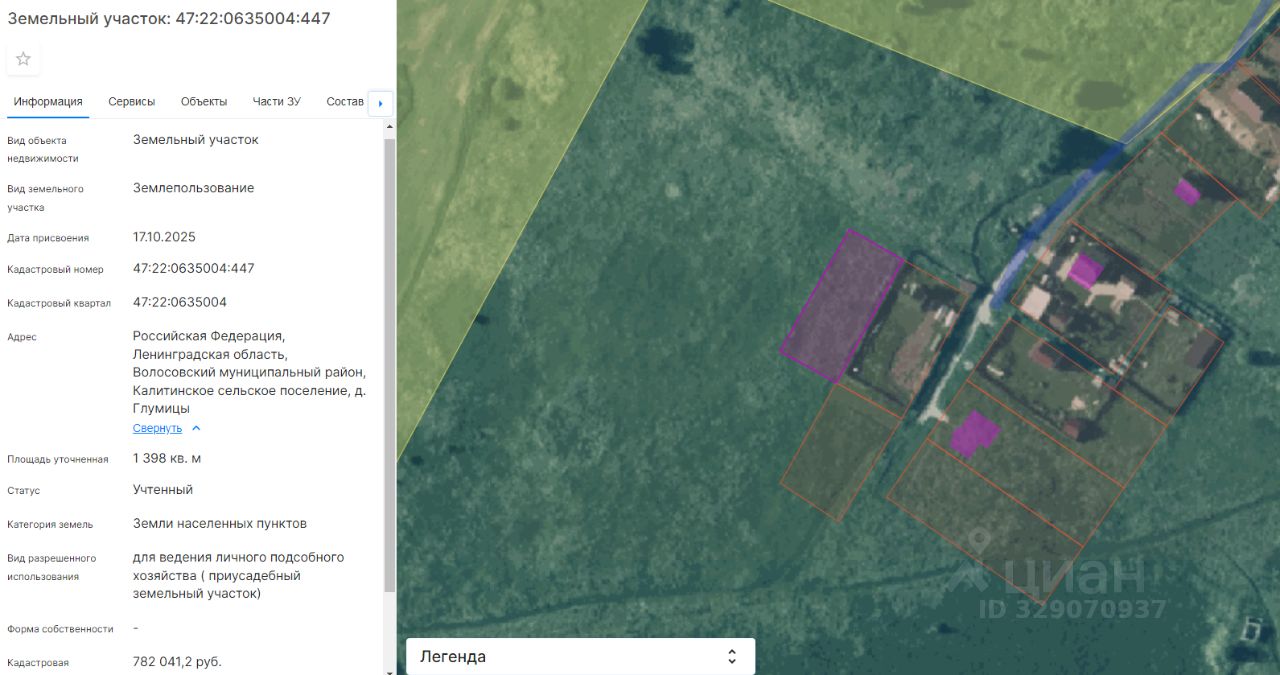
Task: Click the label Вид разрешенного использования
Action: point(52,567)
